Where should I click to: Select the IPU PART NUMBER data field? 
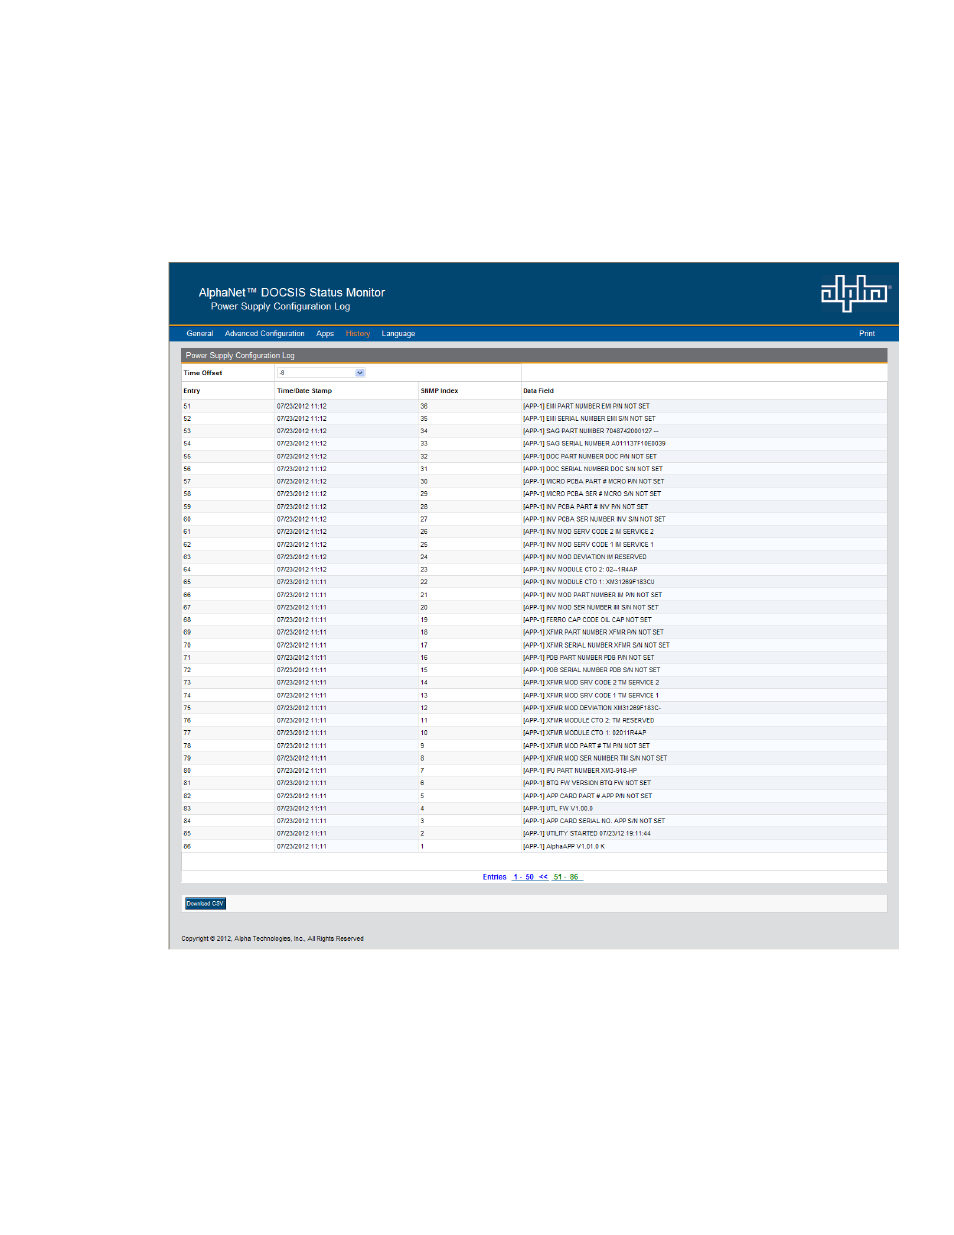pyautogui.click(x=580, y=771)
